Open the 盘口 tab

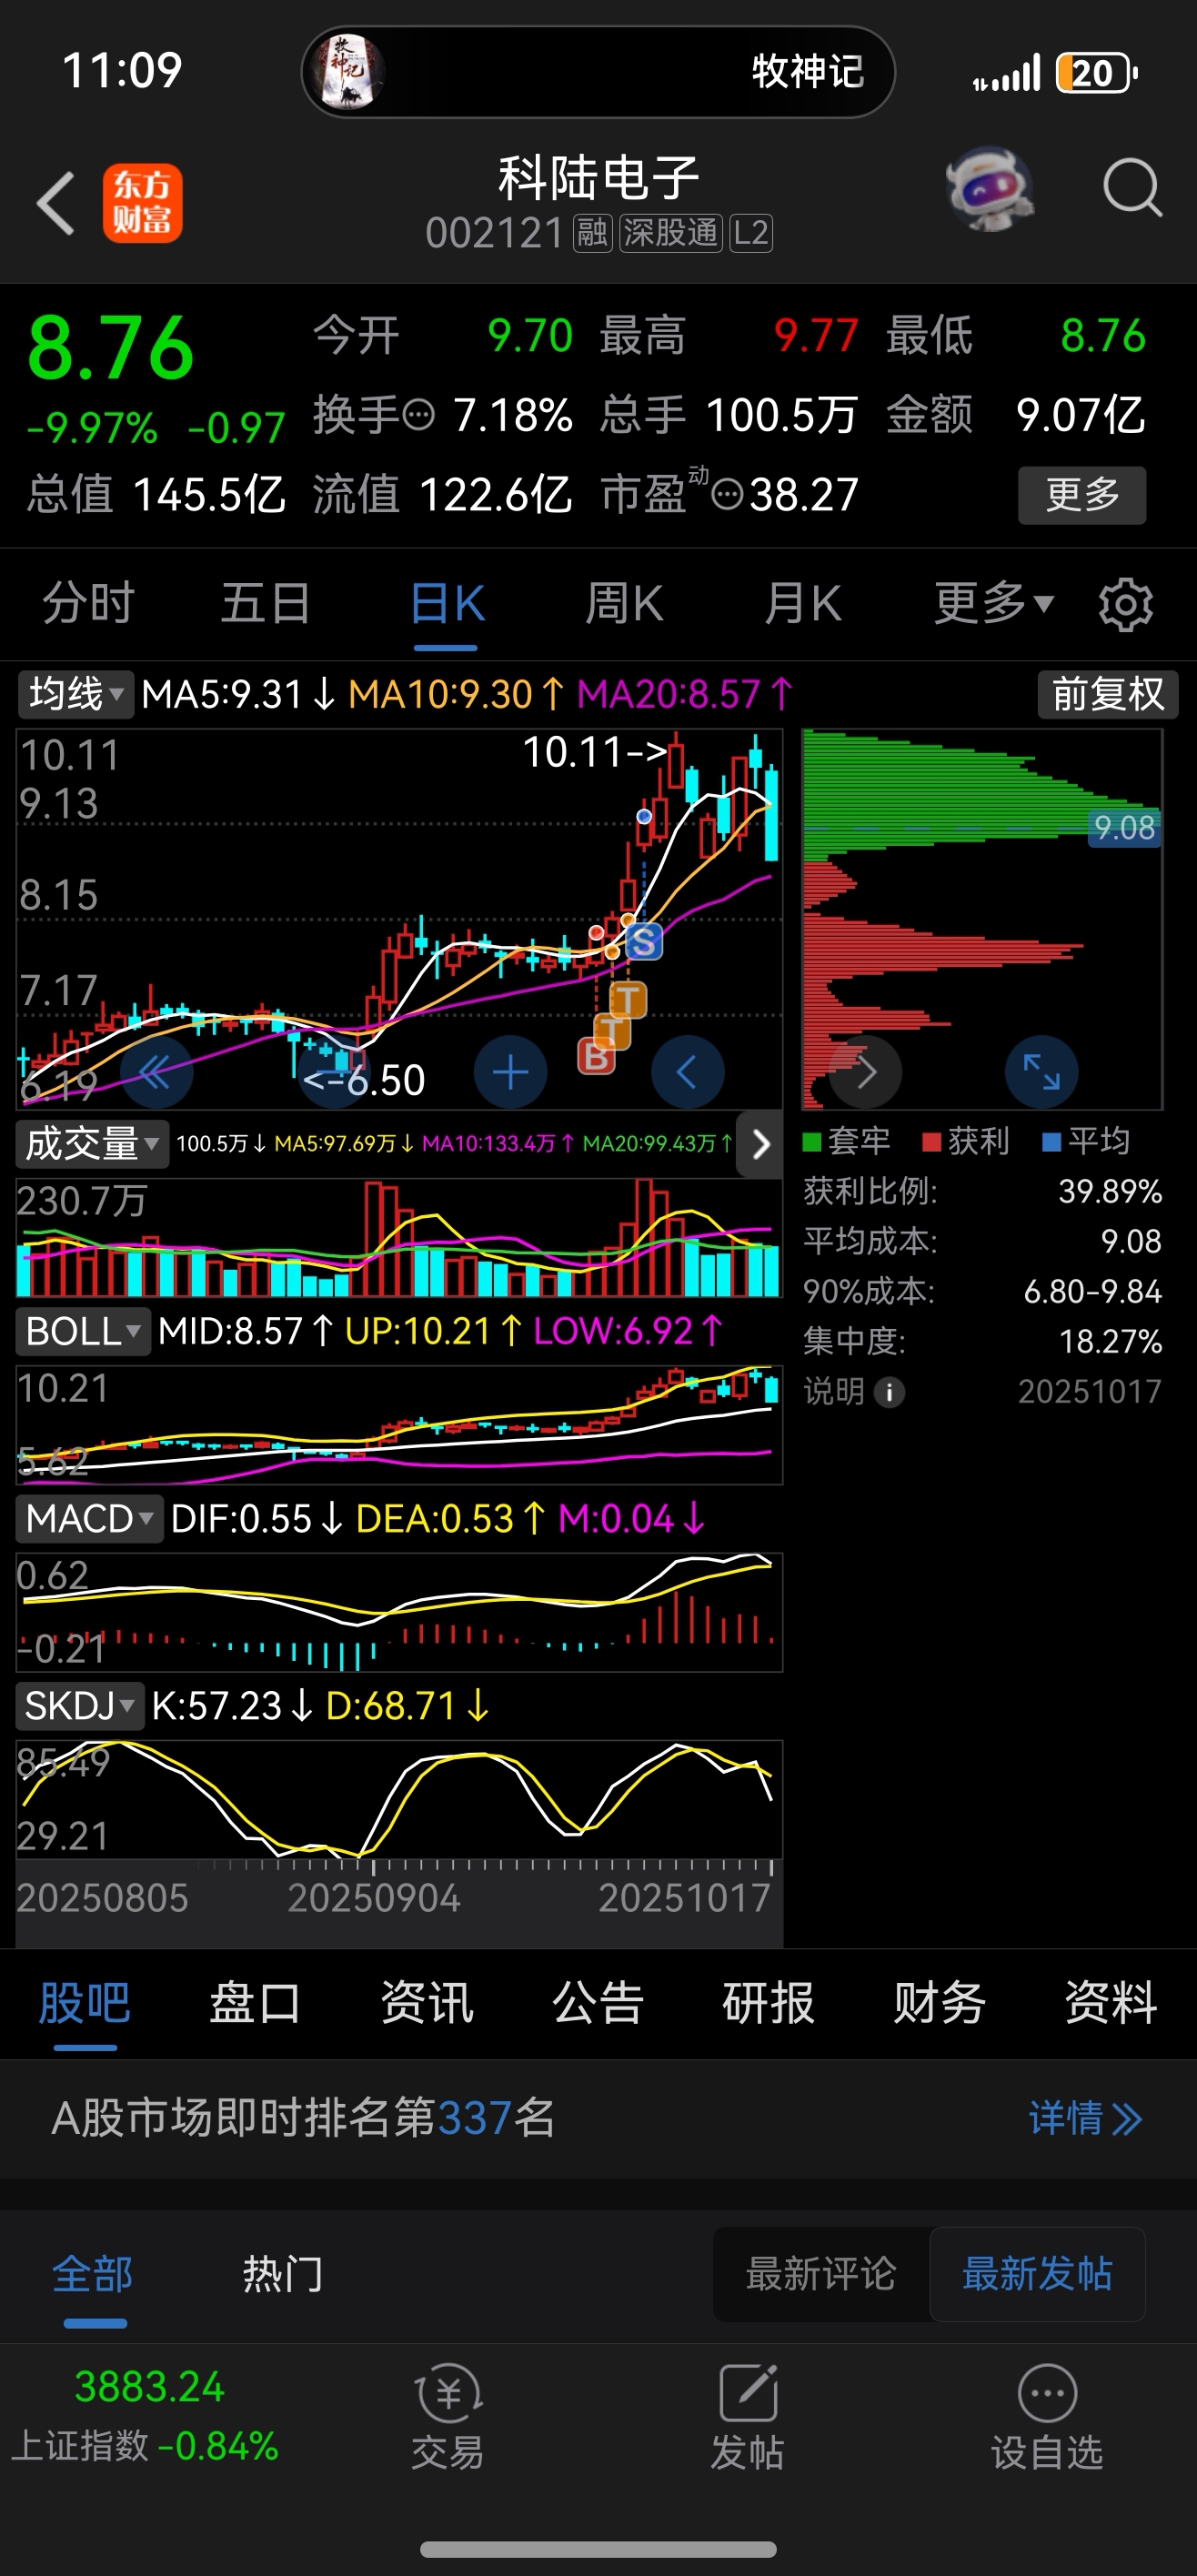(x=255, y=2003)
